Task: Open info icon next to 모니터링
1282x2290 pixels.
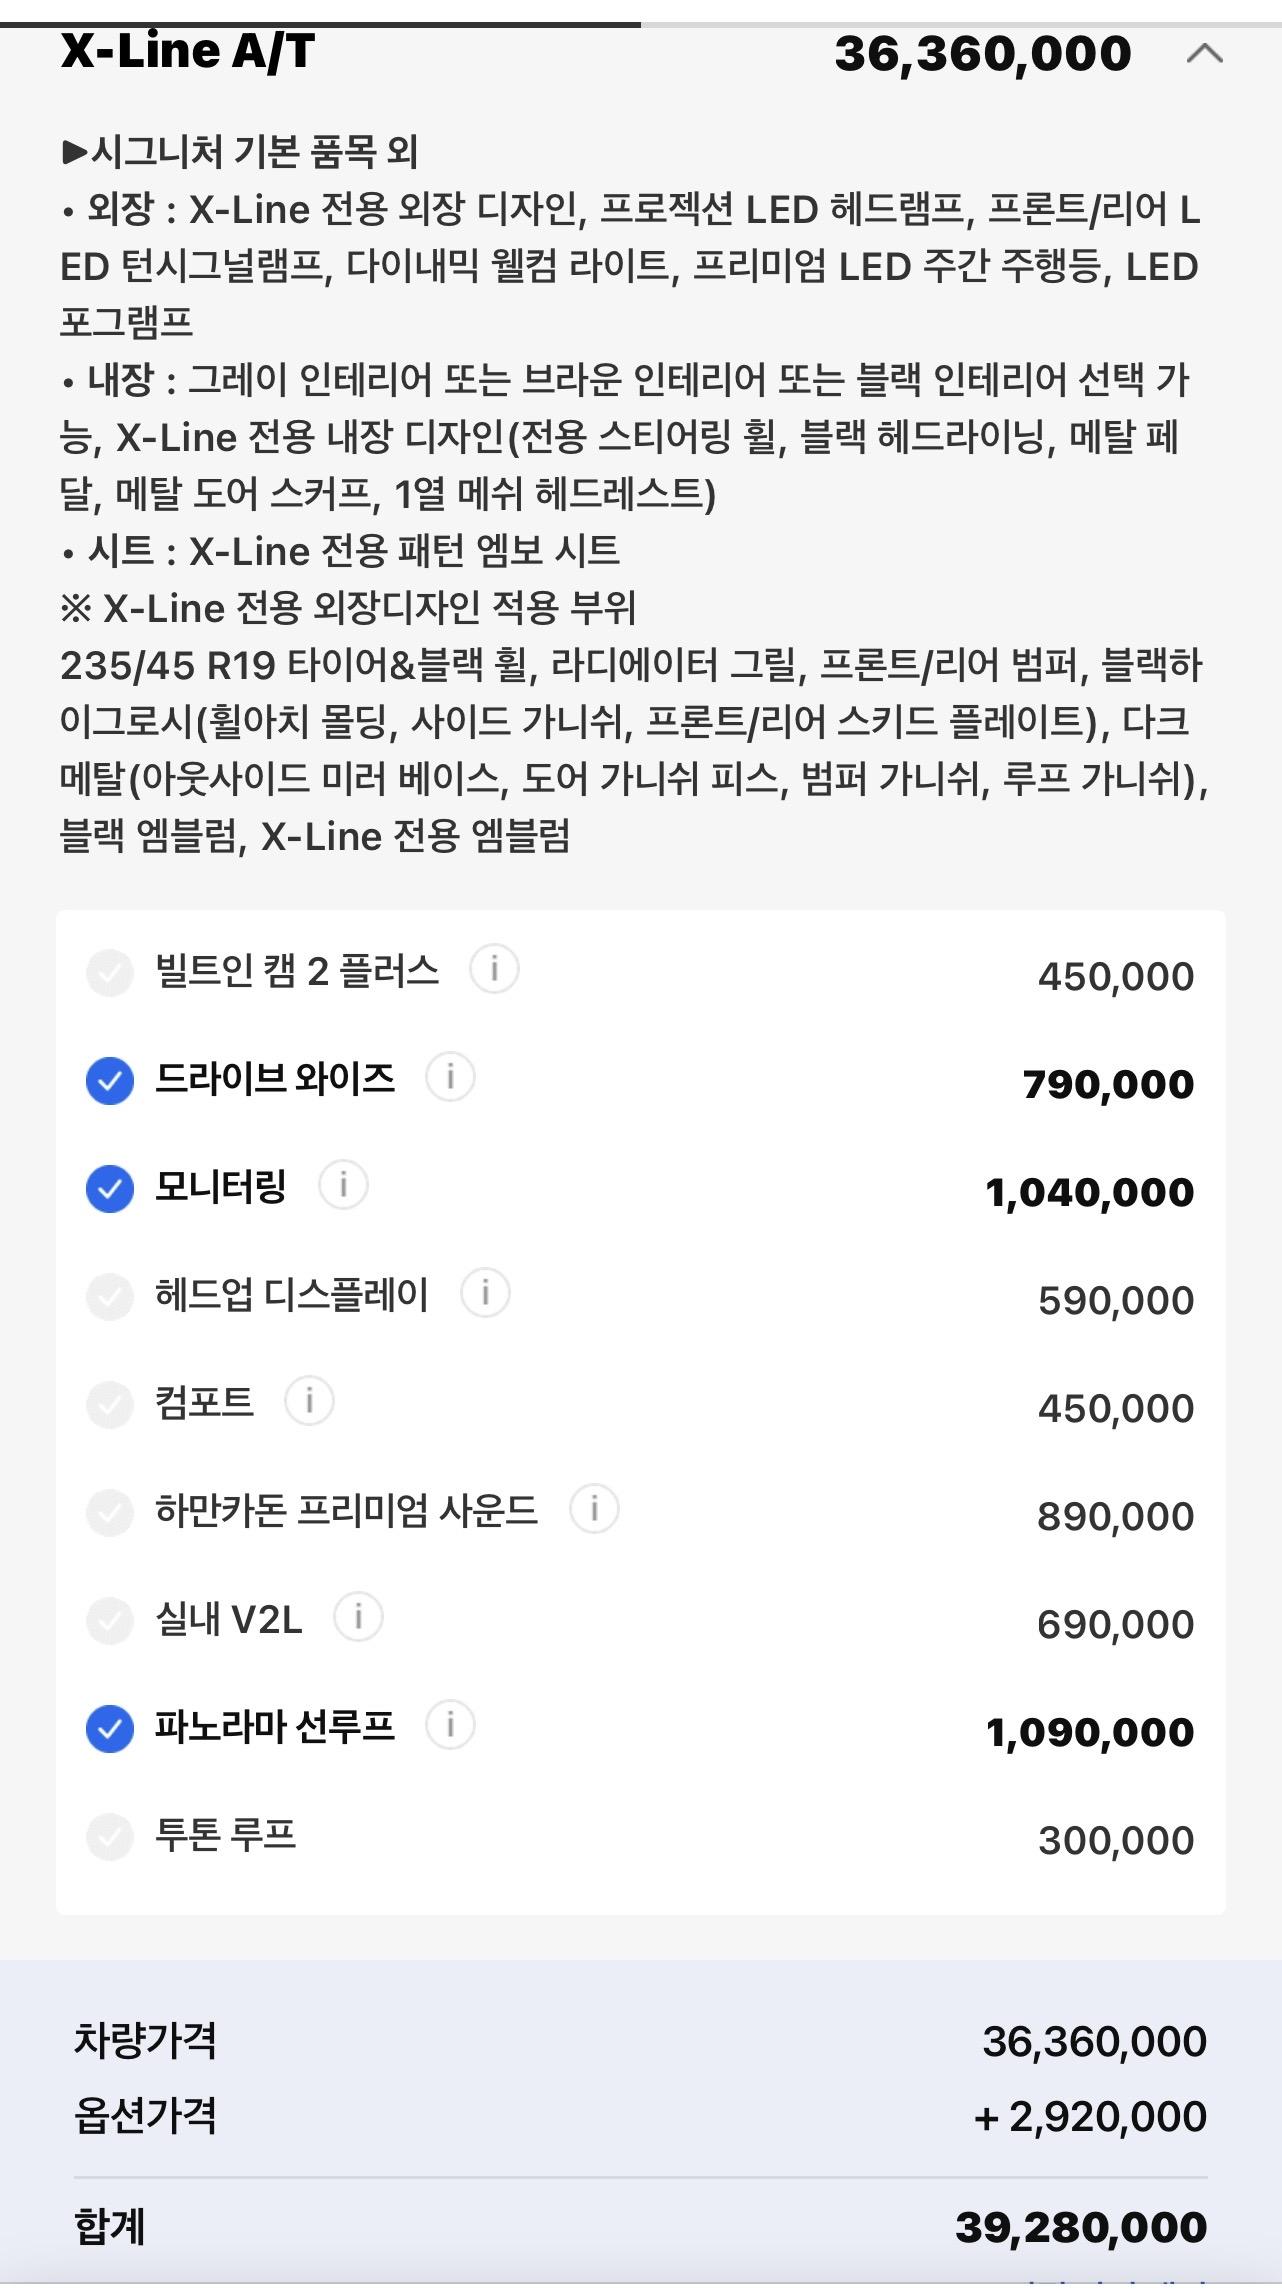Action: pyautogui.click(x=343, y=1185)
